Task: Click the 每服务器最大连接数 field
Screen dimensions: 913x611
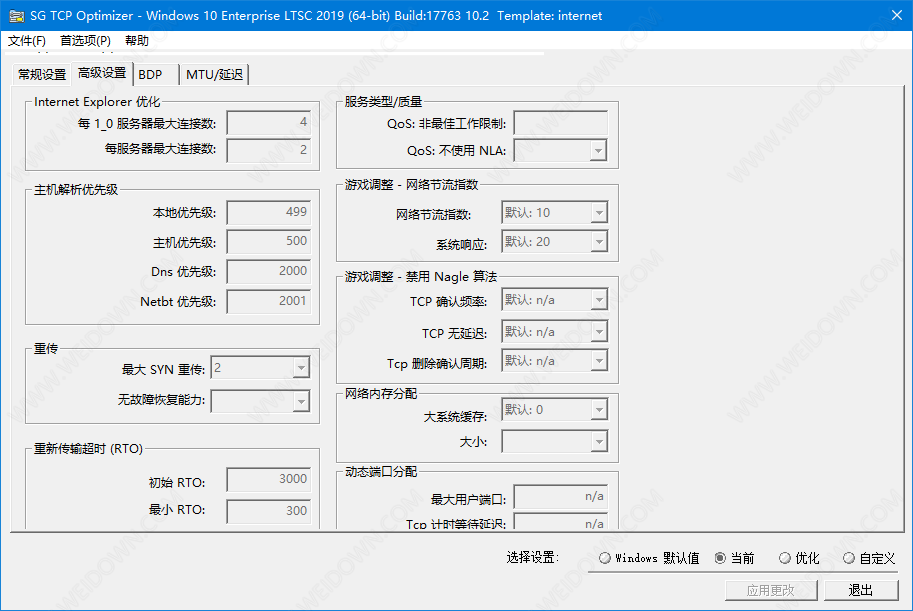Action: (x=269, y=150)
